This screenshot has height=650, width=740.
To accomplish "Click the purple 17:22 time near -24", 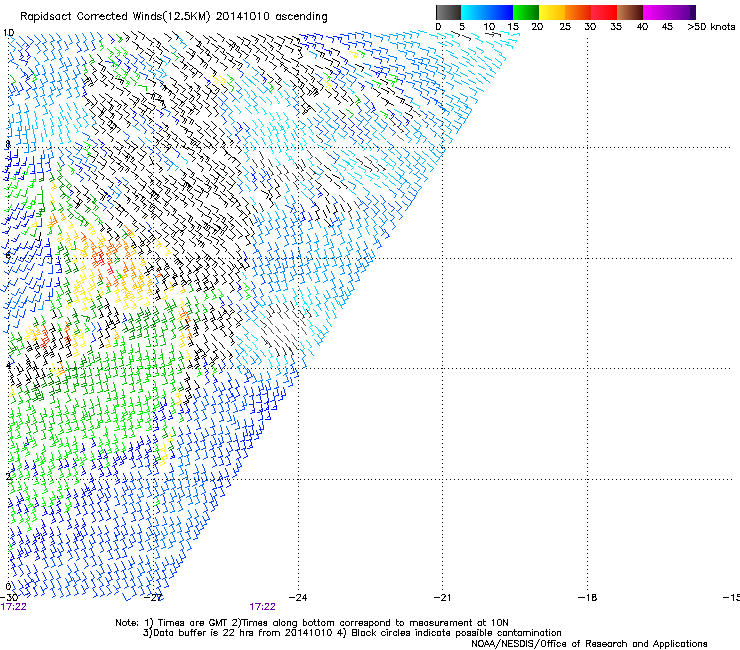I will [262, 607].
